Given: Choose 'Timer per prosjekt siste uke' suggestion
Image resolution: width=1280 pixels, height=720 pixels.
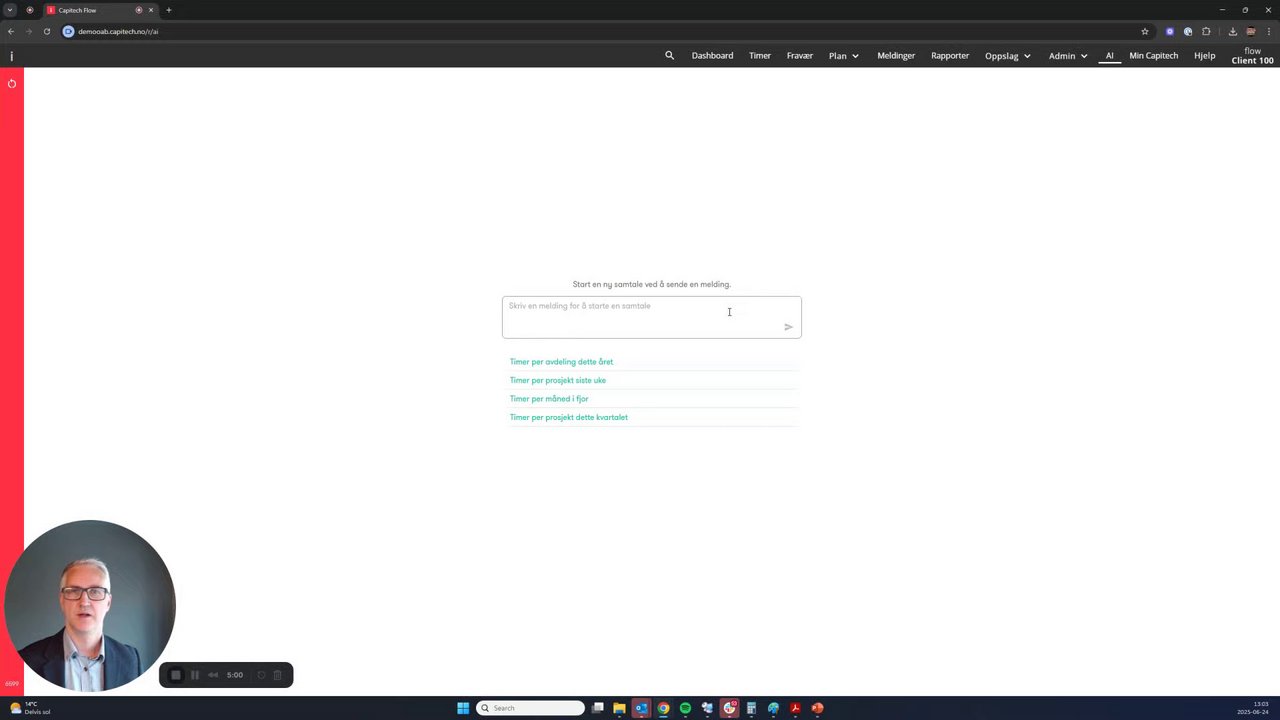Looking at the screenshot, I should tap(558, 380).
